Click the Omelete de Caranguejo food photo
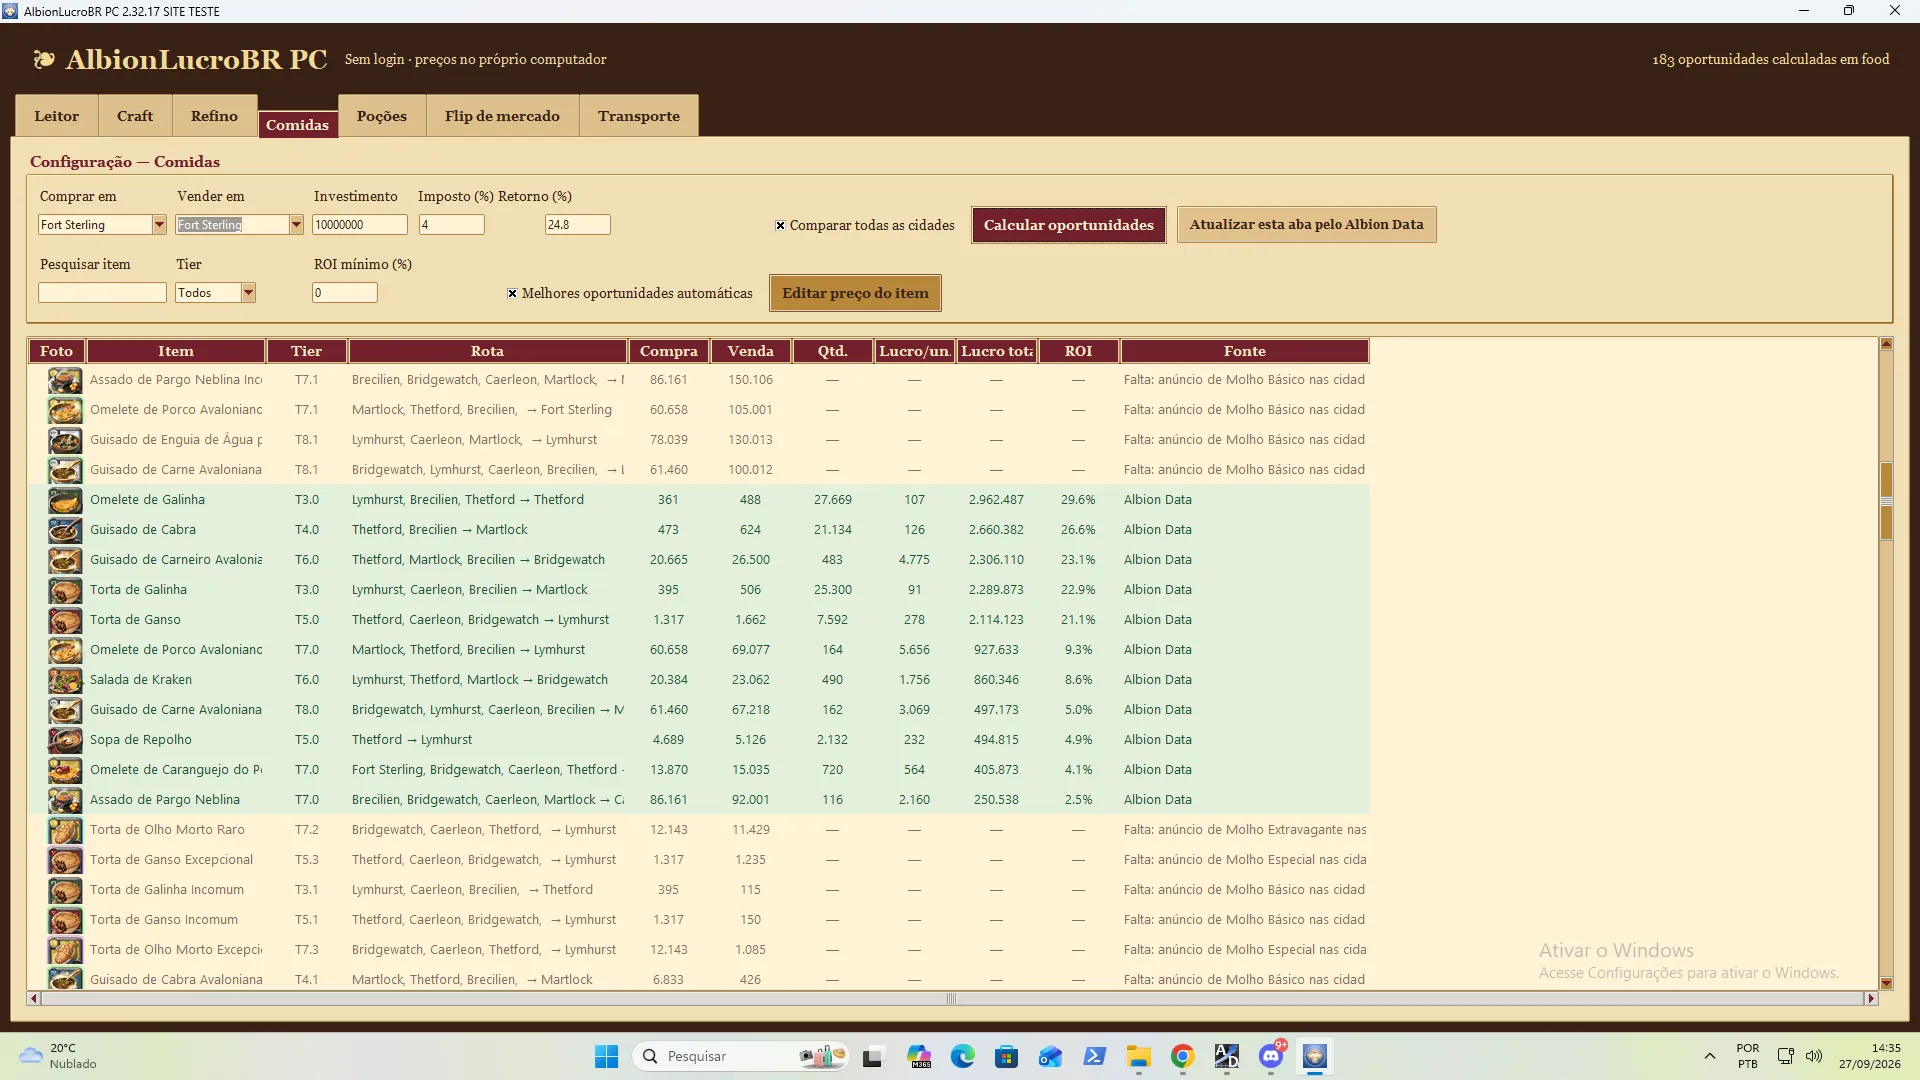 (65, 770)
